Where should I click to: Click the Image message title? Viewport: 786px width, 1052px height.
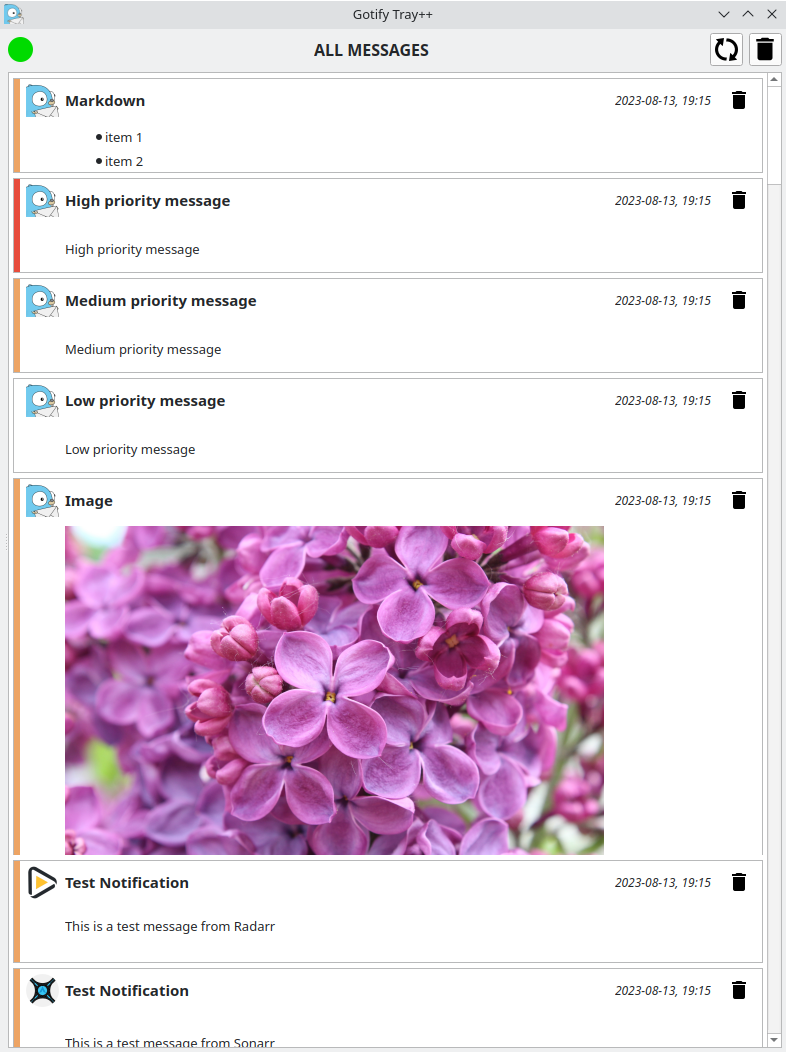pos(89,501)
